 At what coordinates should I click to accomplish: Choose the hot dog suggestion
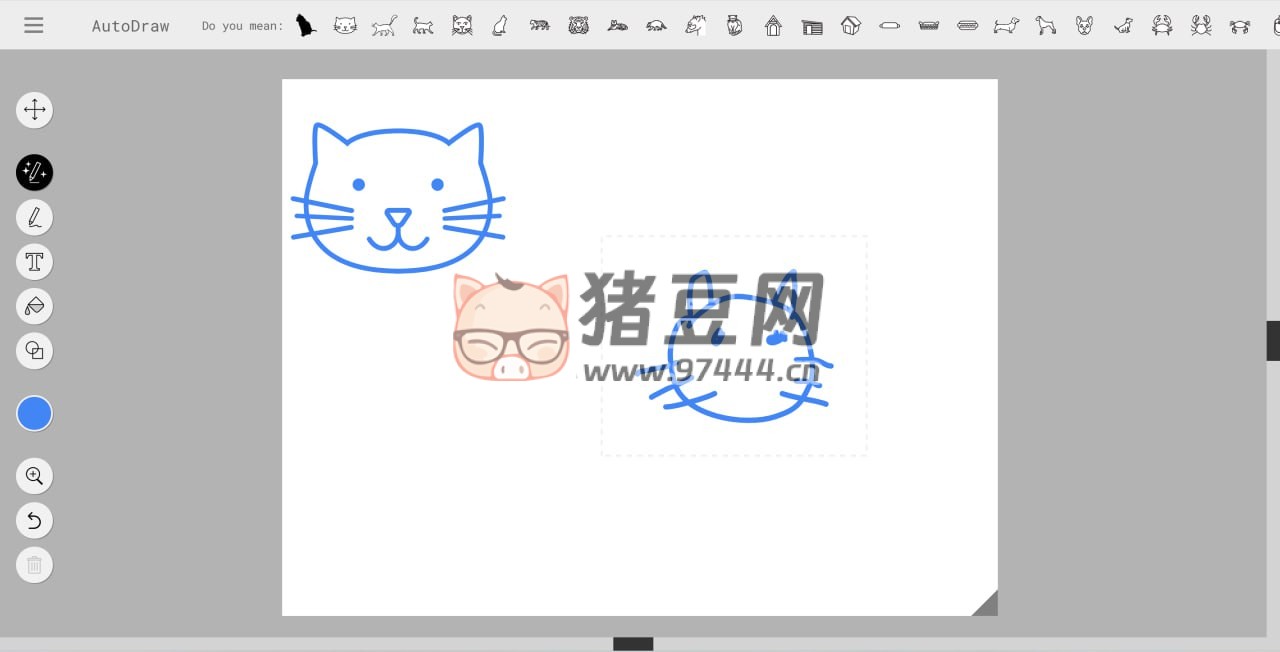968,25
